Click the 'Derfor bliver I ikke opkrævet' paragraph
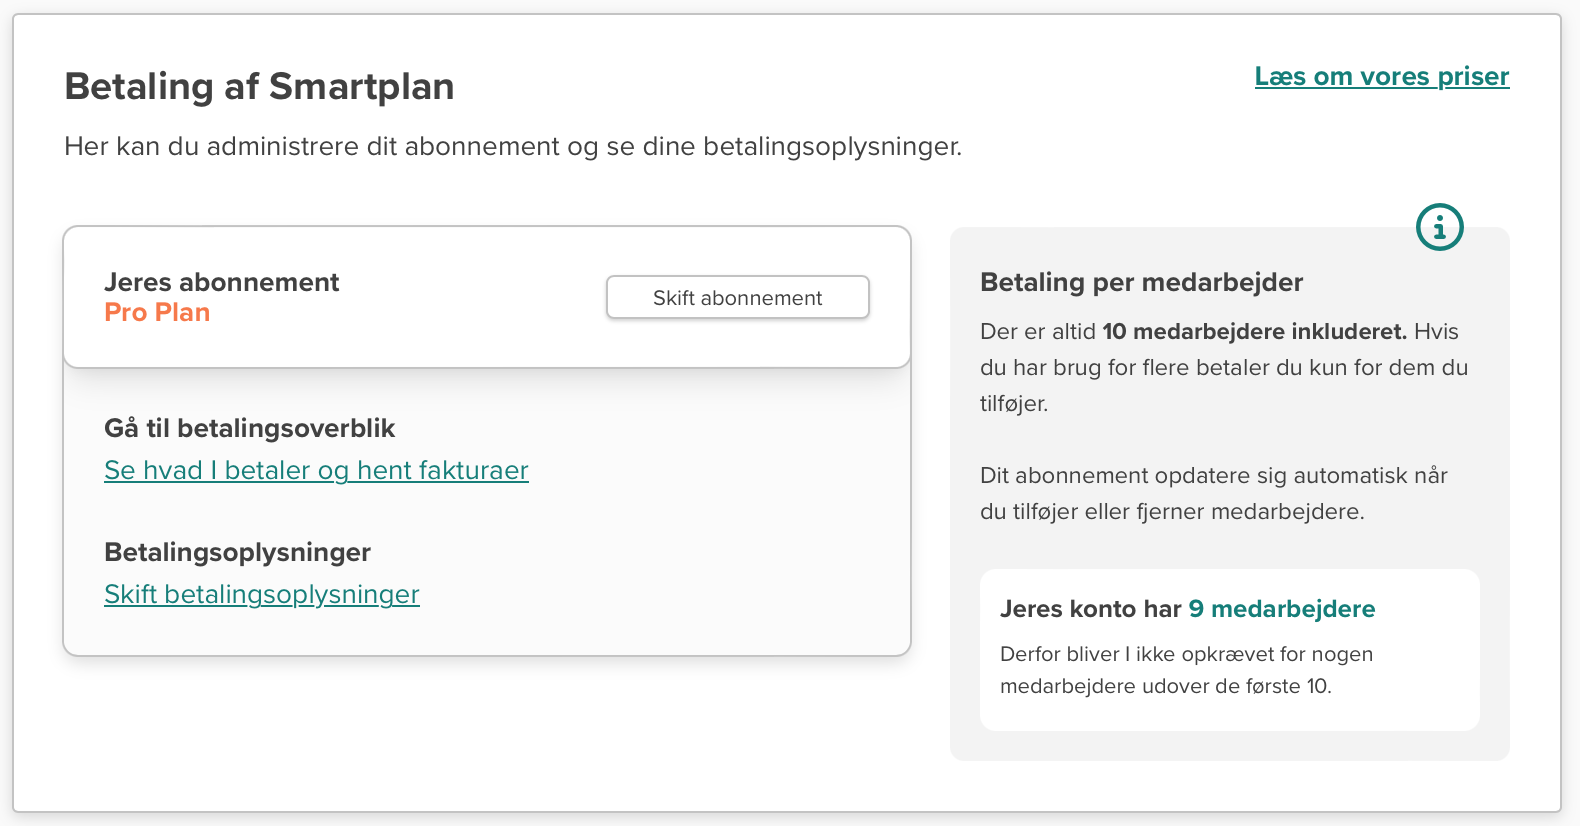1580x826 pixels. (1186, 654)
